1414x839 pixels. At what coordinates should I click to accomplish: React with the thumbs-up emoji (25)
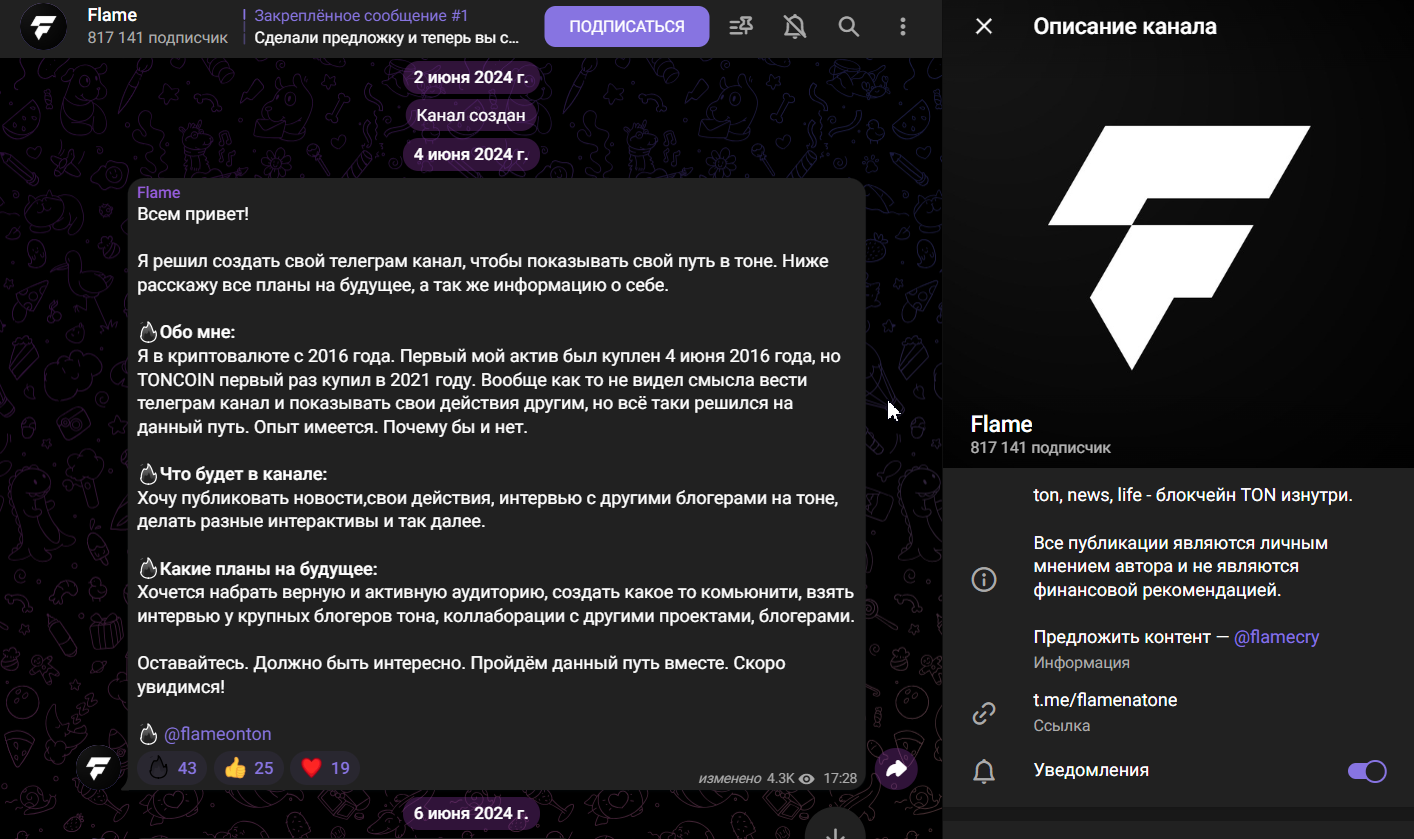(249, 768)
